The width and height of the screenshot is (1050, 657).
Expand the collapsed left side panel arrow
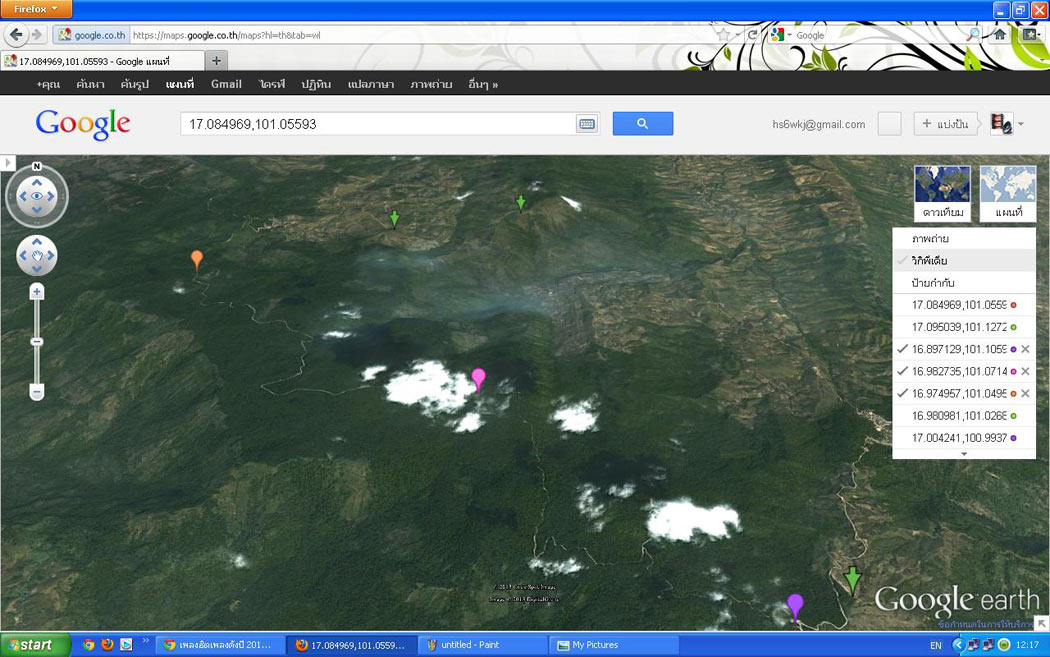8,162
